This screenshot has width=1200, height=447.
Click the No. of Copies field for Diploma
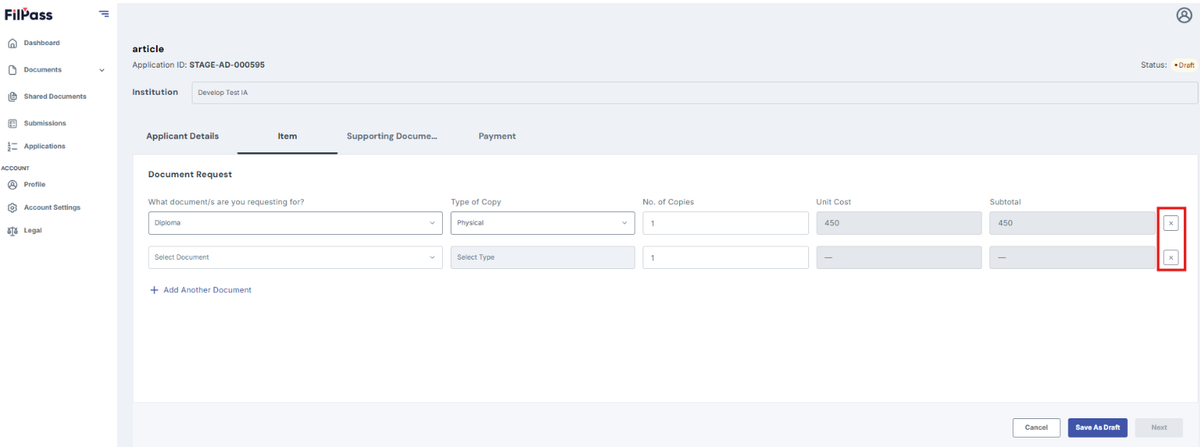726,223
